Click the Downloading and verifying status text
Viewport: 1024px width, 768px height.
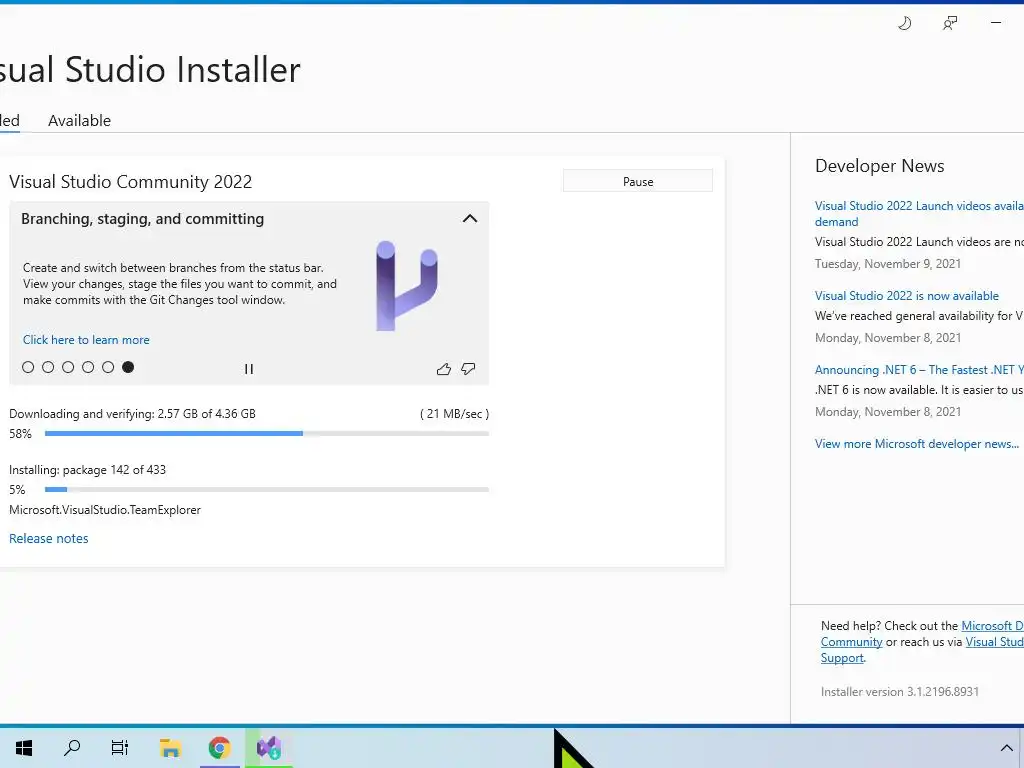[x=133, y=414]
